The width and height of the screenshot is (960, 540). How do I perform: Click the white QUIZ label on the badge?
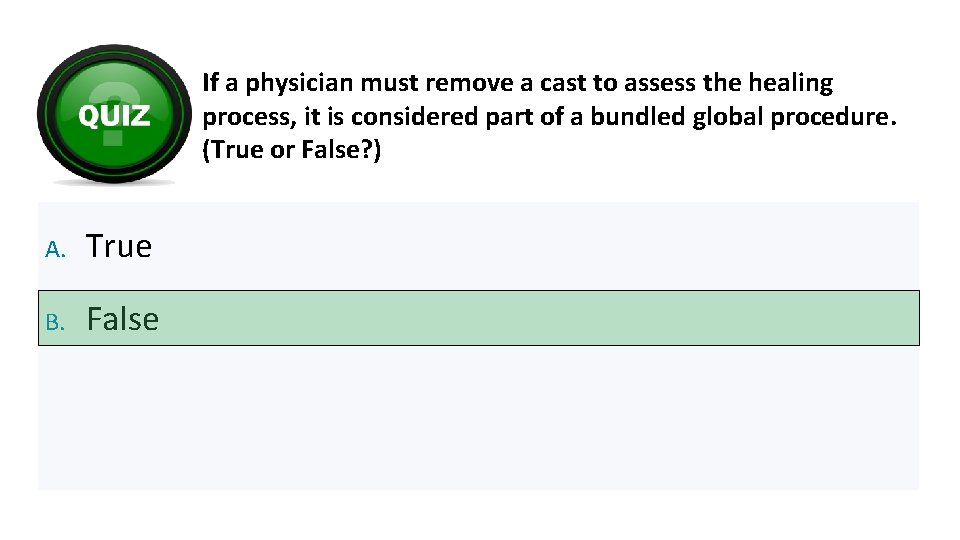(x=114, y=116)
